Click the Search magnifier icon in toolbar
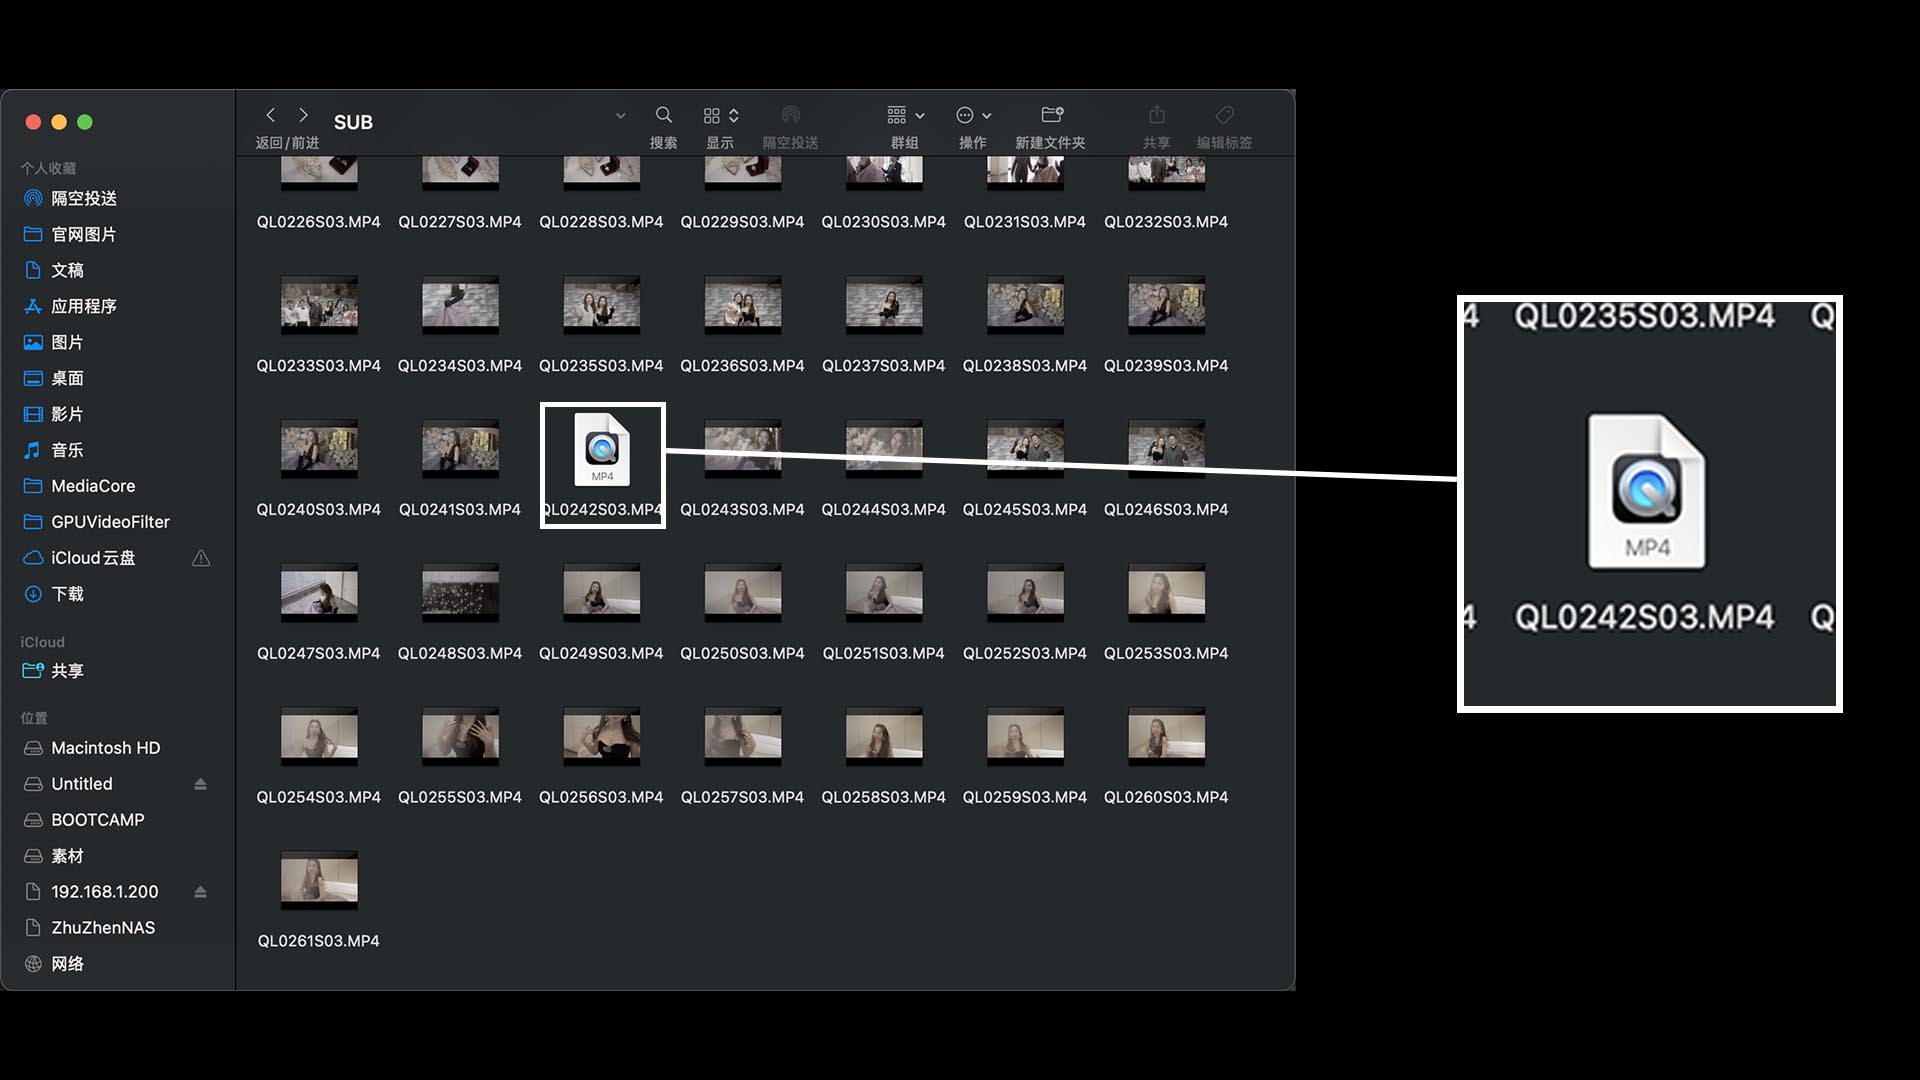 click(663, 115)
